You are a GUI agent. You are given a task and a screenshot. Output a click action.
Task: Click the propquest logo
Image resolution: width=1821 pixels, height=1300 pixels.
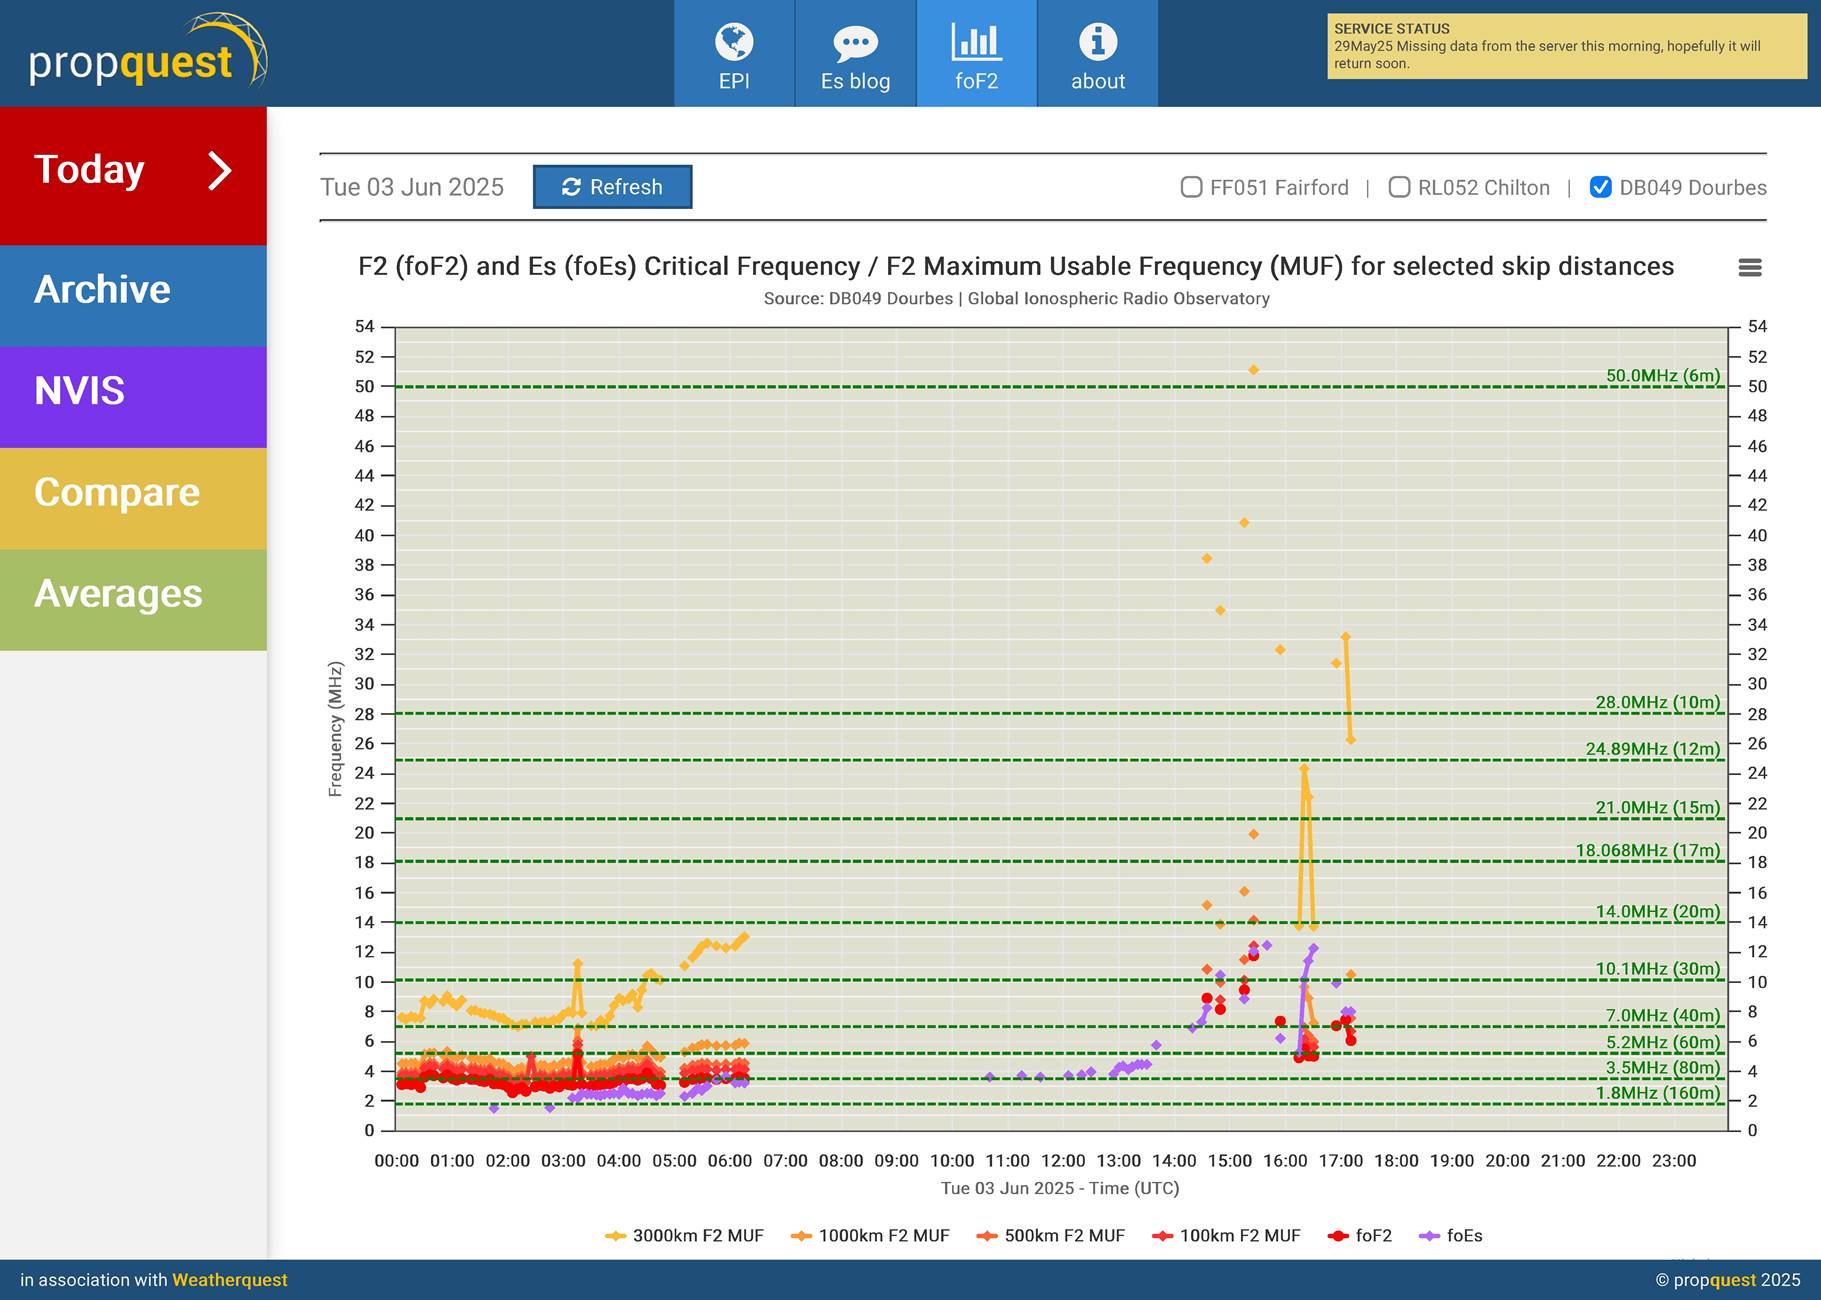point(148,52)
